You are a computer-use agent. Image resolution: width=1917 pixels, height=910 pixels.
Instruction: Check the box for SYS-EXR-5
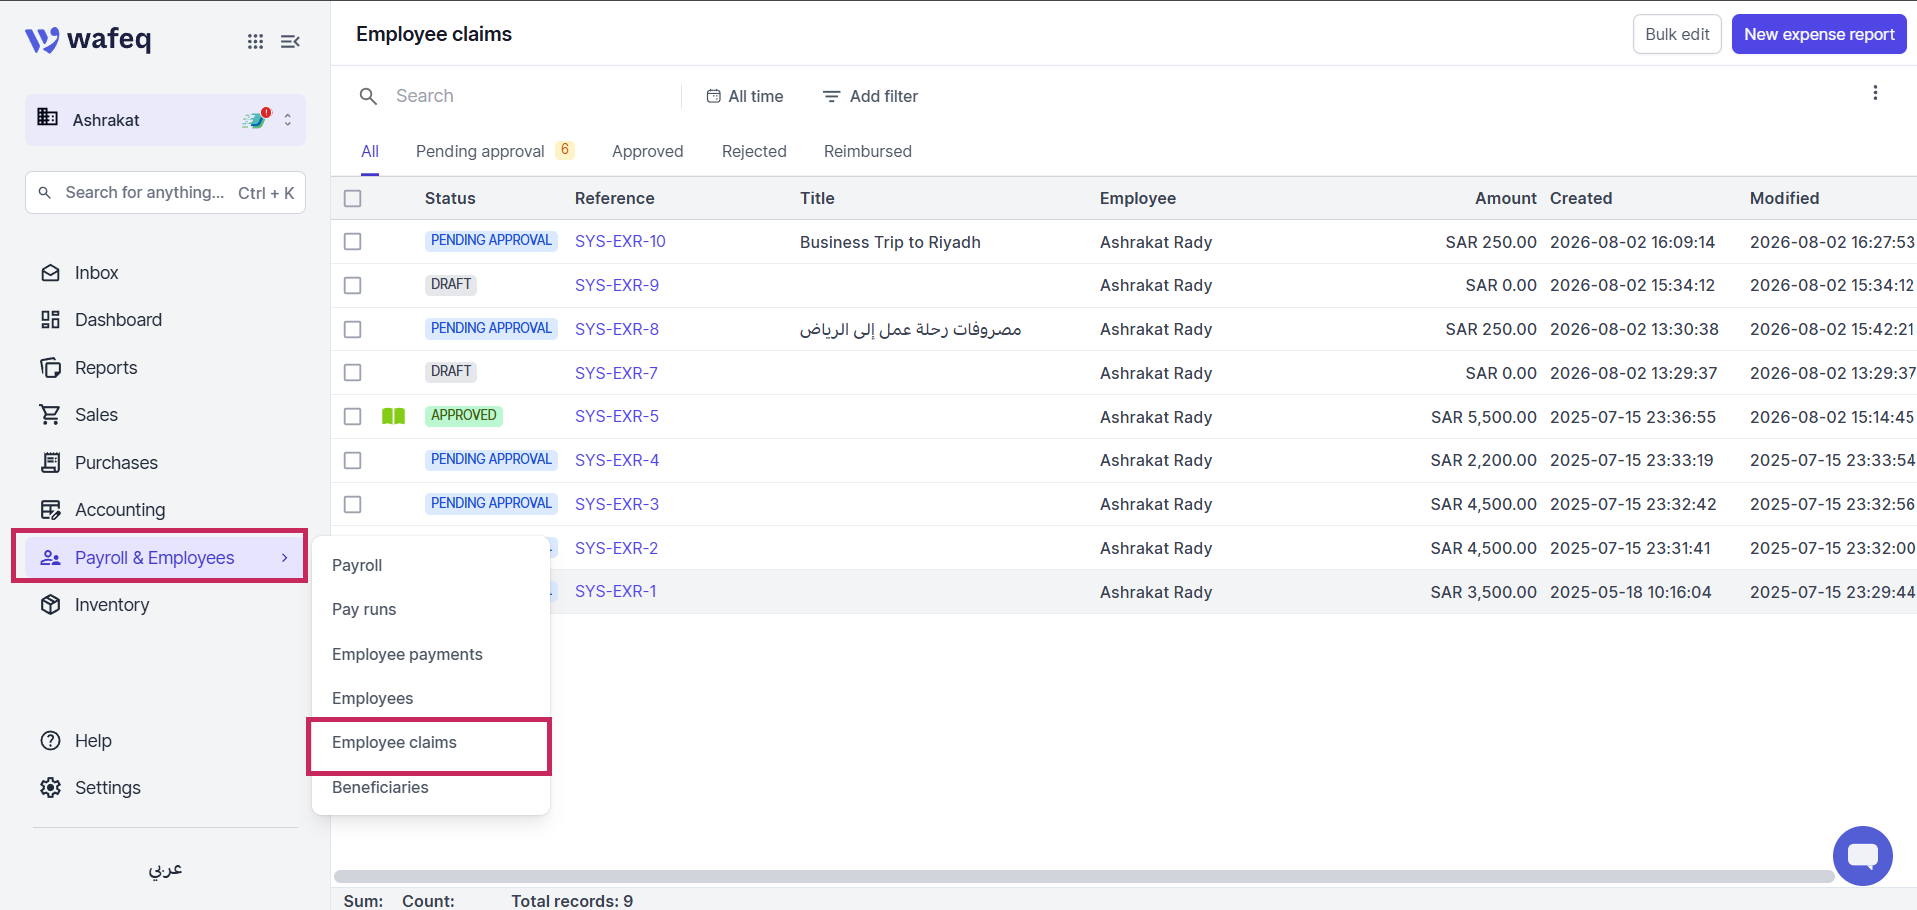click(x=352, y=416)
